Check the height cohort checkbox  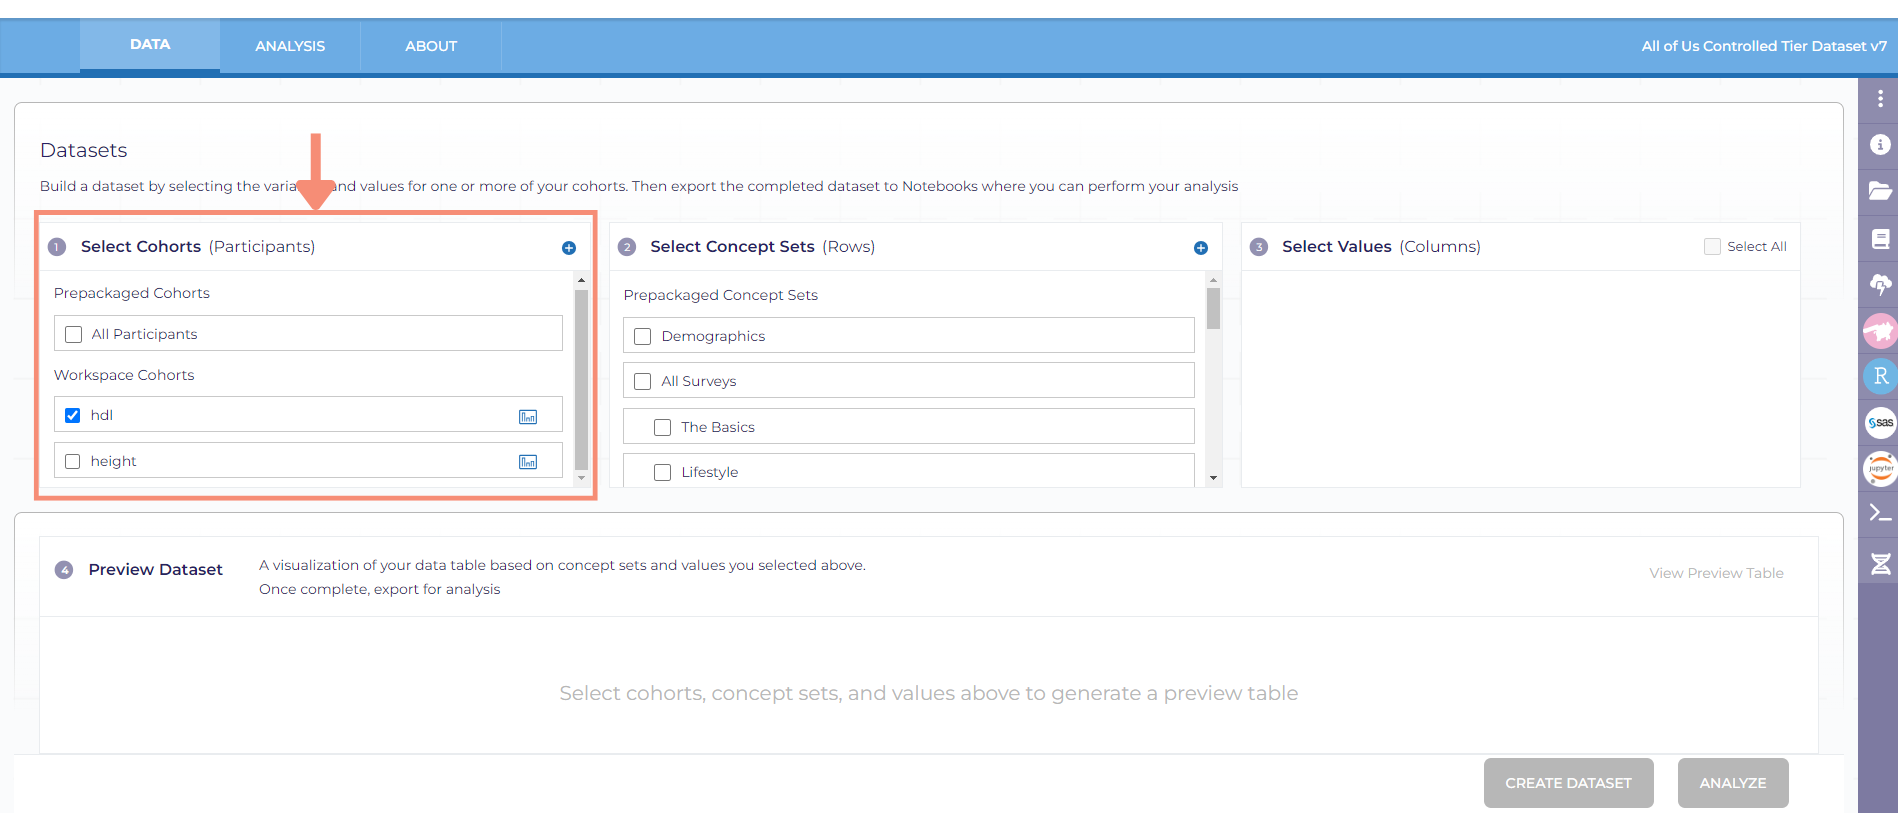pyautogui.click(x=72, y=461)
